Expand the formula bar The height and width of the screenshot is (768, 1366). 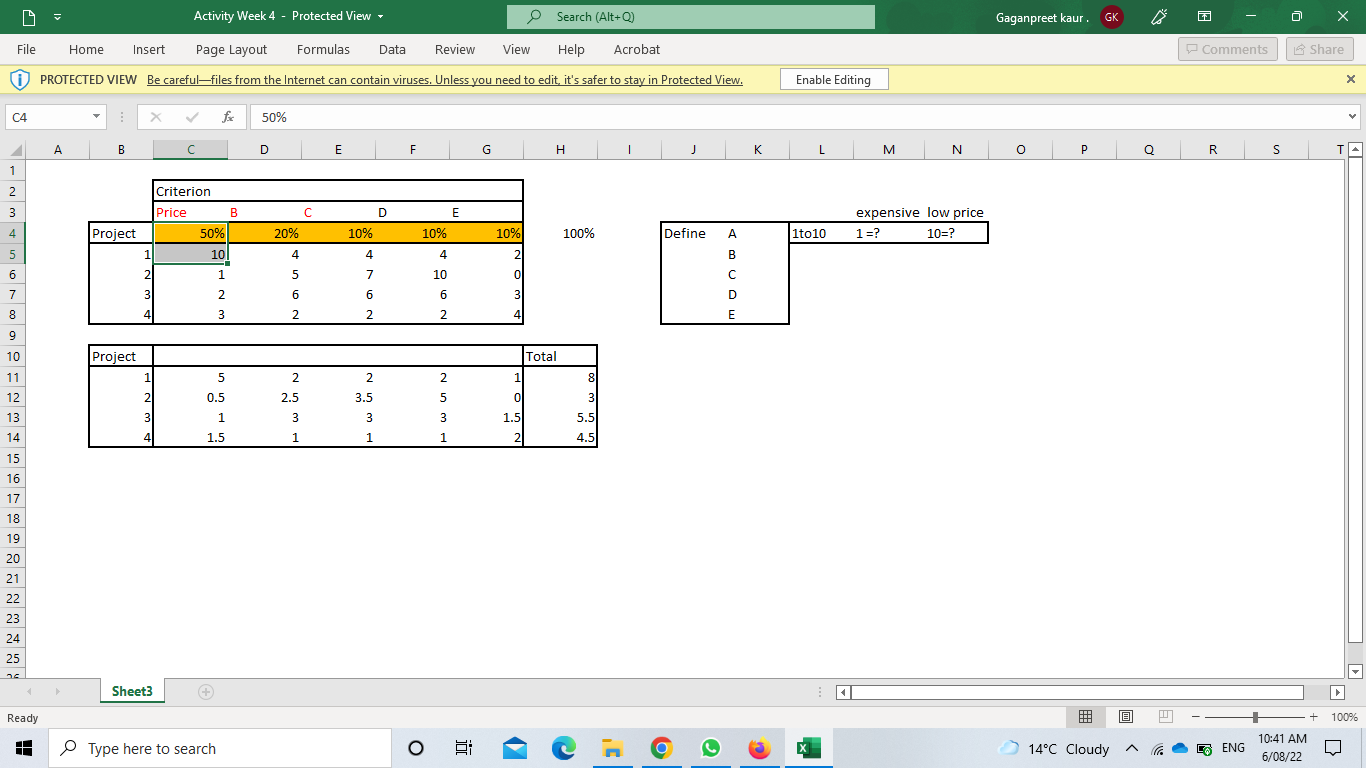1354,117
